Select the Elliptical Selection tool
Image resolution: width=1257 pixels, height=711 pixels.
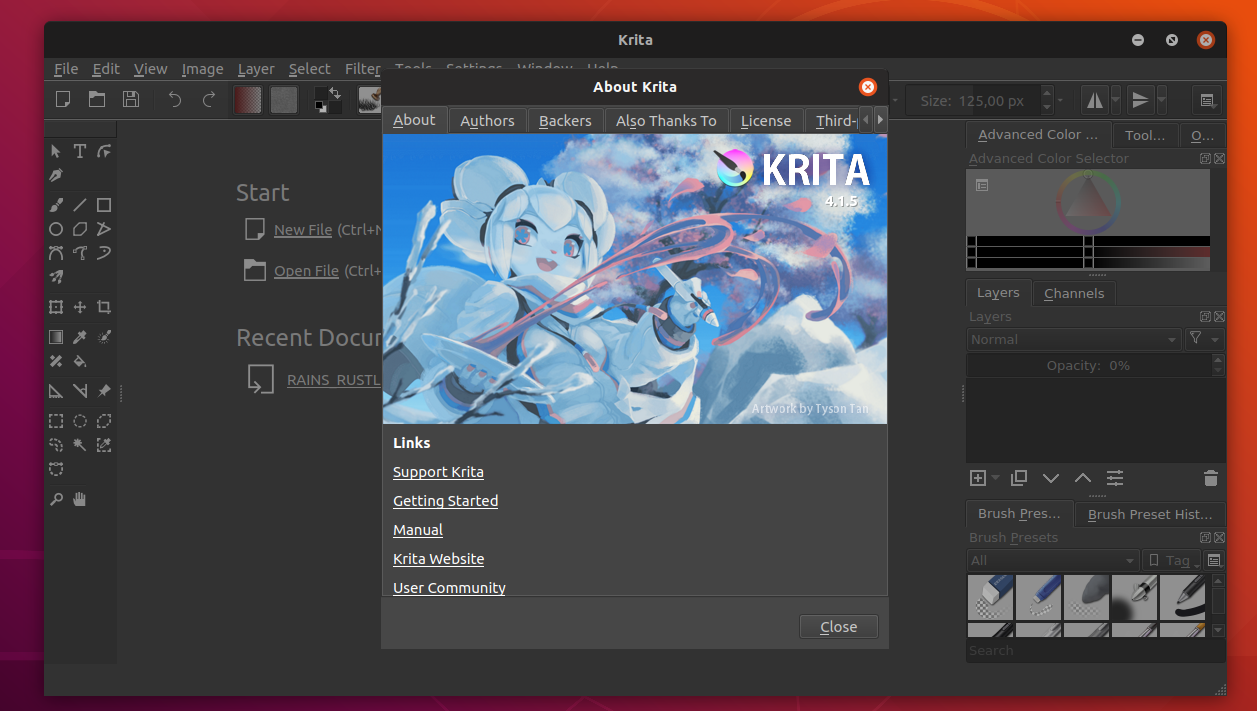(80, 421)
